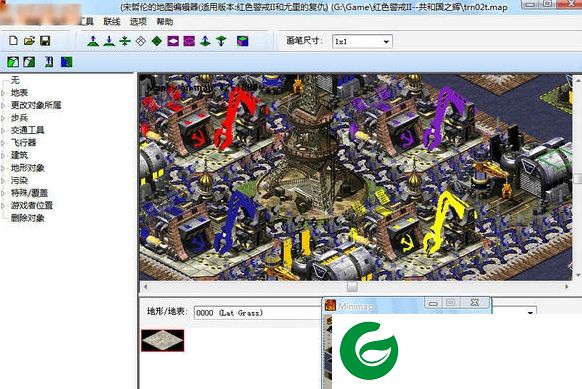Click the New map icon
Image resolution: width=582 pixels, height=389 pixels.
point(13,40)
